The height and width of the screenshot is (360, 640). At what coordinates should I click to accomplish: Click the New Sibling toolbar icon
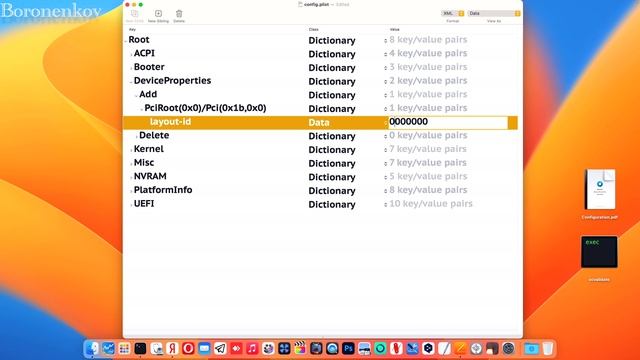(x=158, y=14)
